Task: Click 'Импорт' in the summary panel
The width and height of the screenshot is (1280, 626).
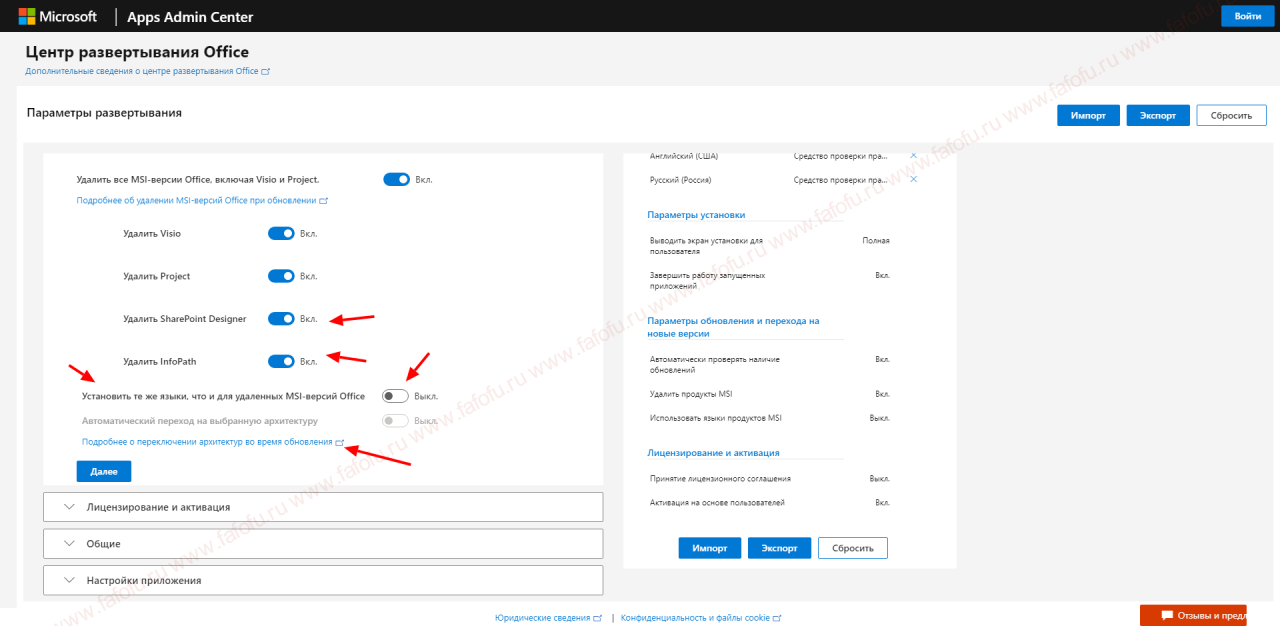Action: 710,548
